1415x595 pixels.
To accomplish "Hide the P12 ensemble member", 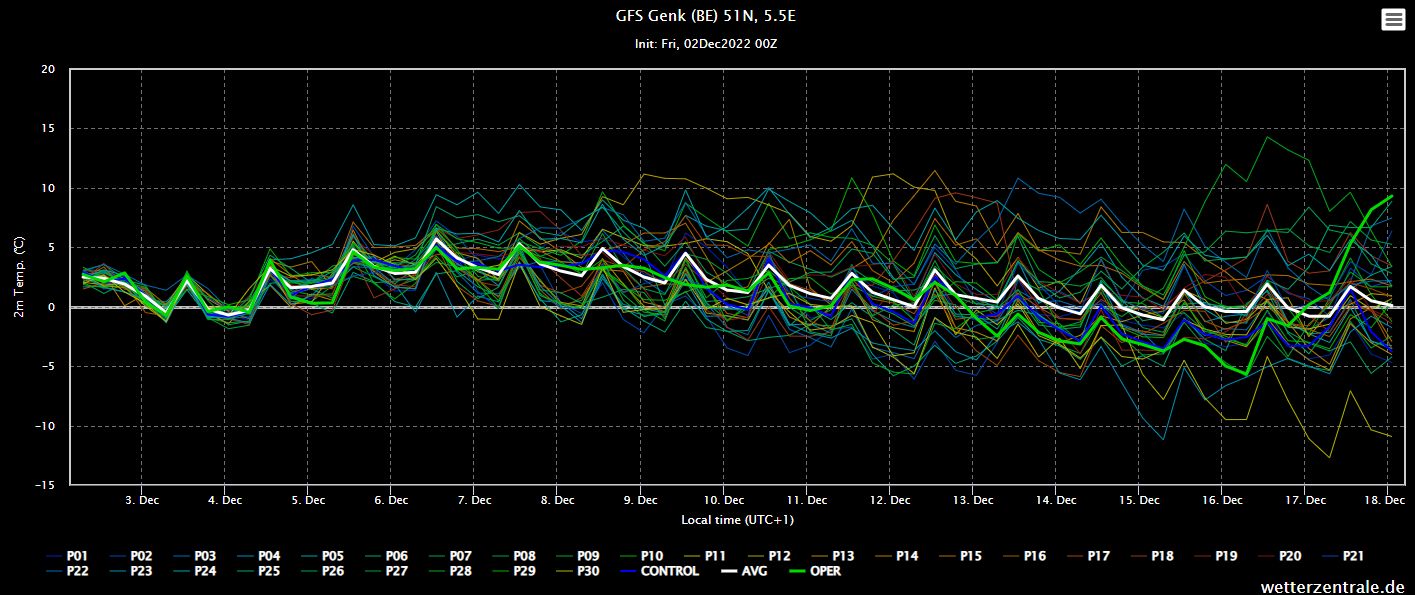I will click(x=770, y=556).
